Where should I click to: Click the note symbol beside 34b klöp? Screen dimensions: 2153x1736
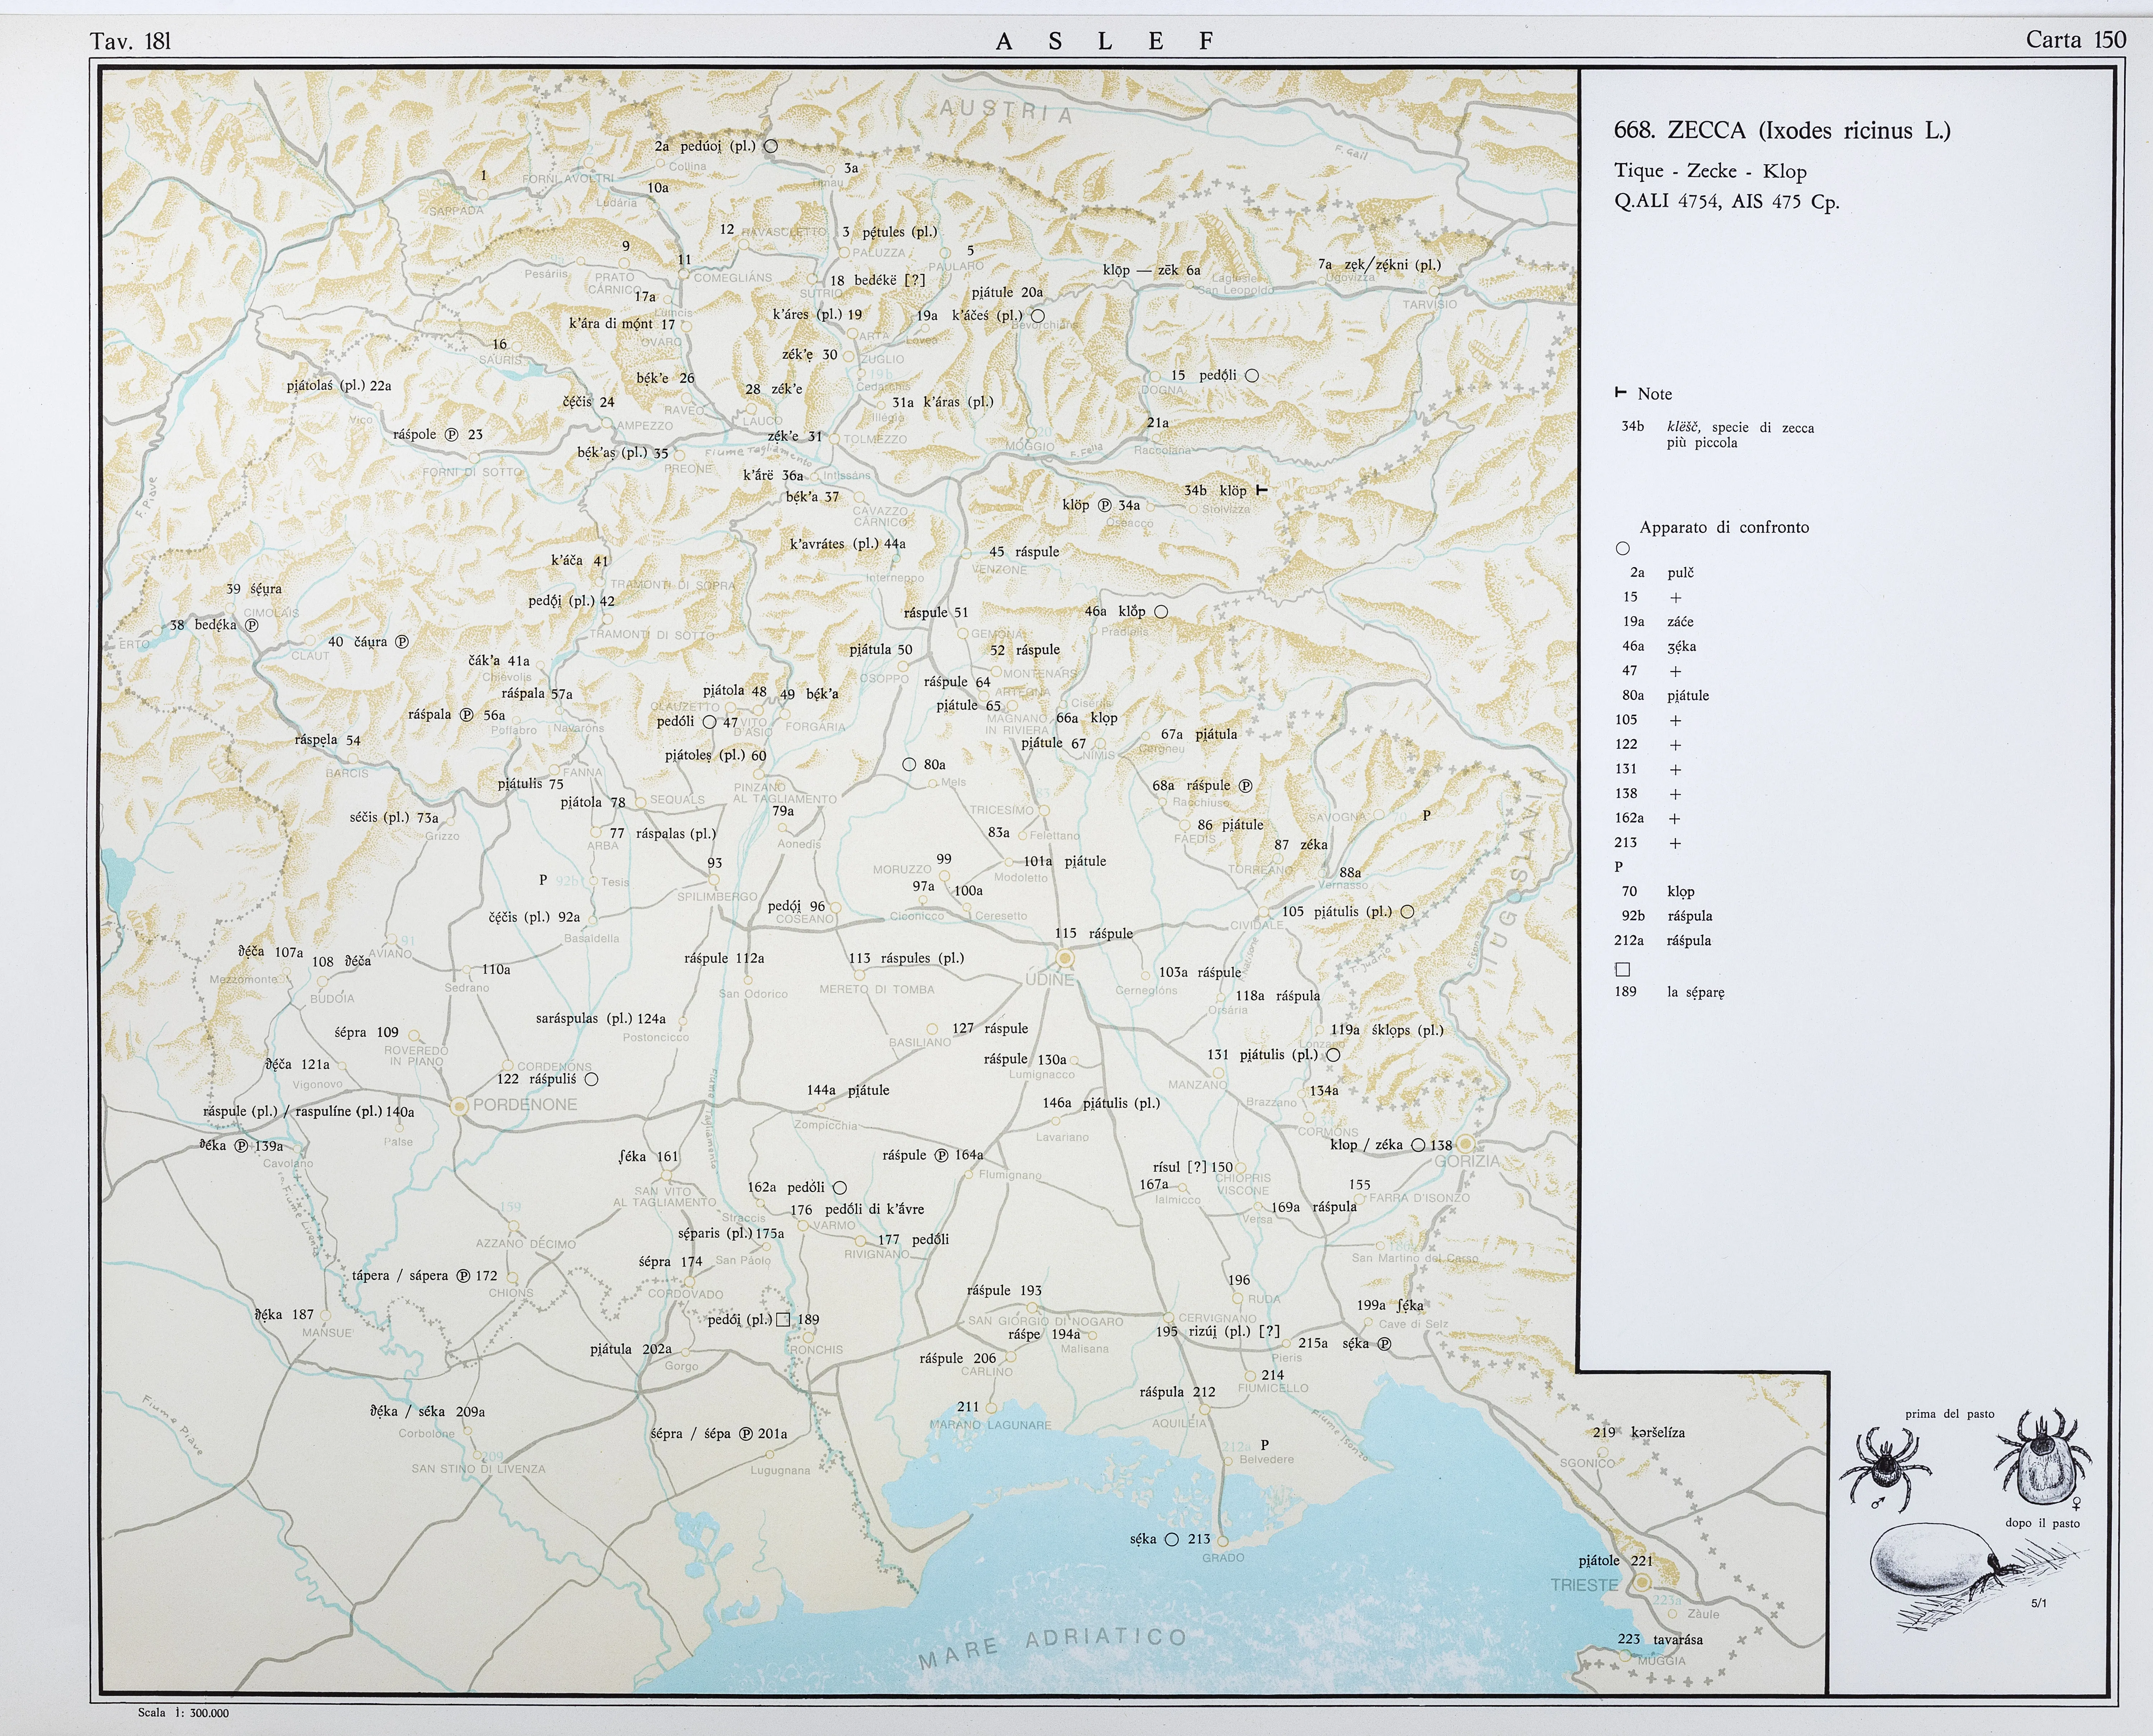coord(1261,490)
